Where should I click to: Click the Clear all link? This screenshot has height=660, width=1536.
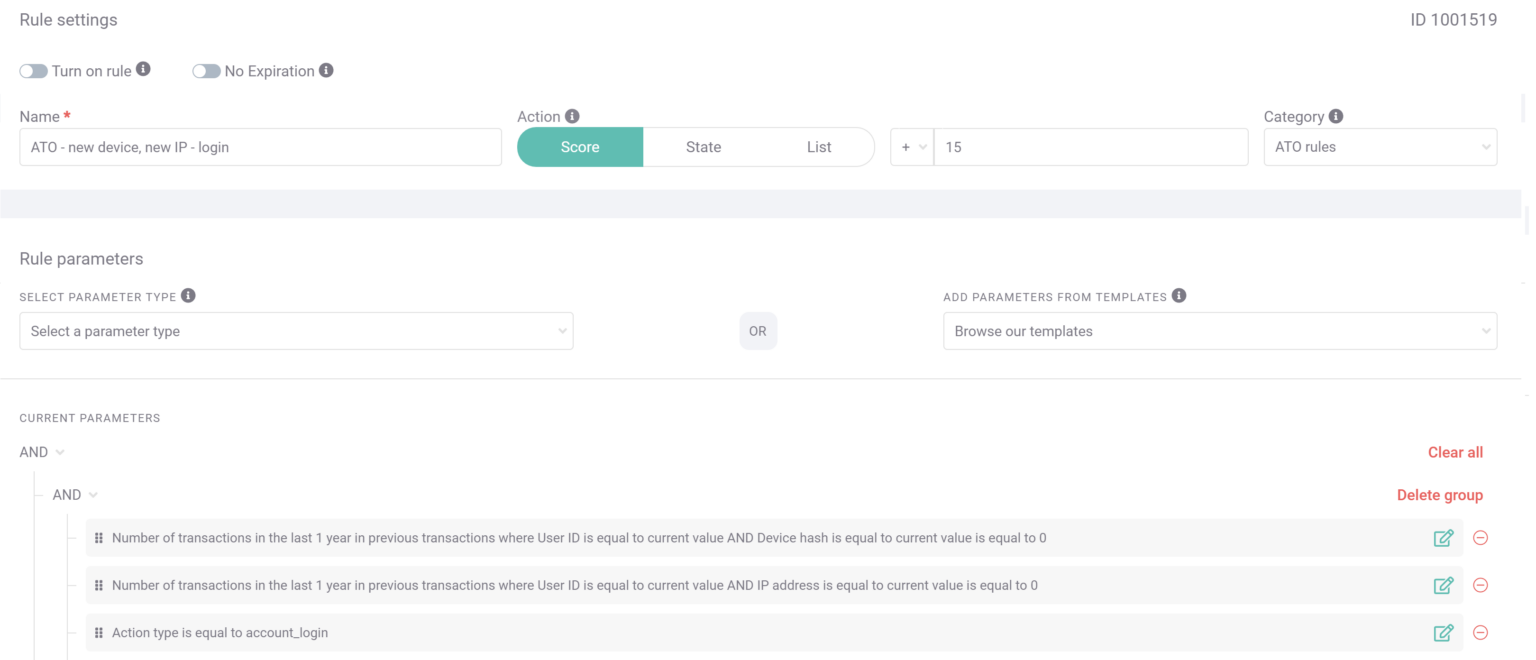[1455, 452]
